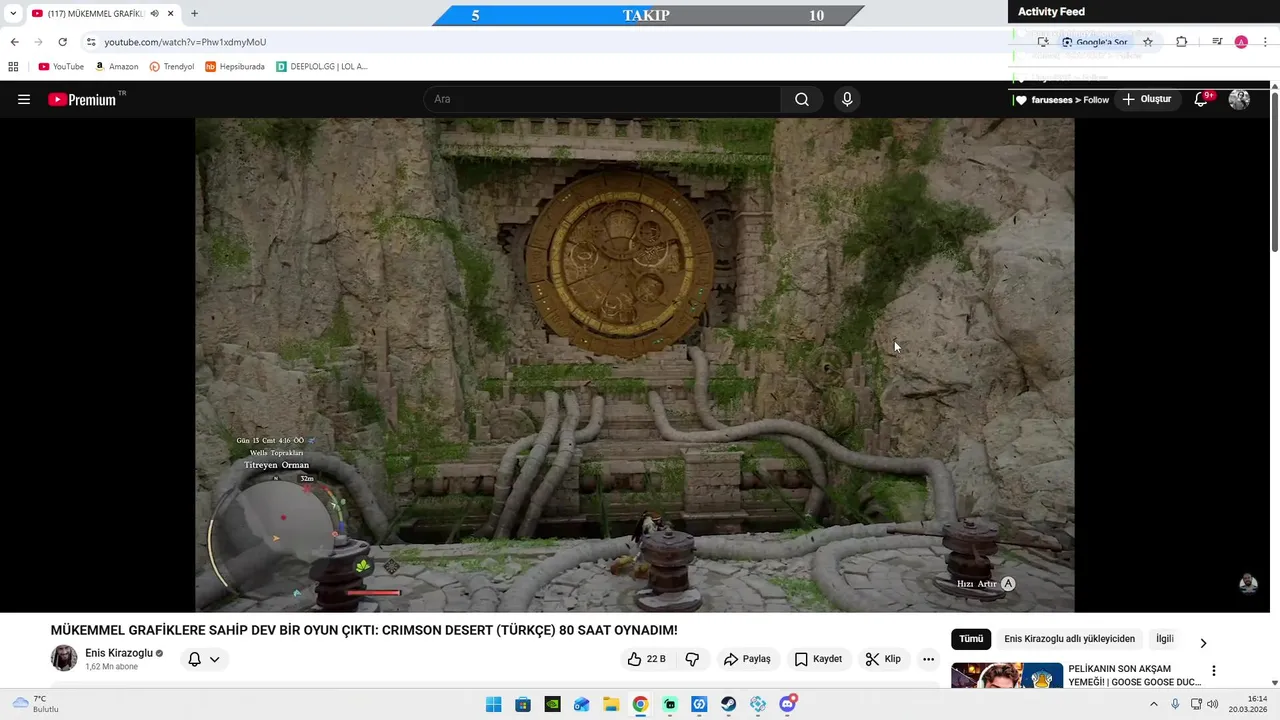Open site information icon in address bar
1280x720 pixels.
tap(91, 42)
